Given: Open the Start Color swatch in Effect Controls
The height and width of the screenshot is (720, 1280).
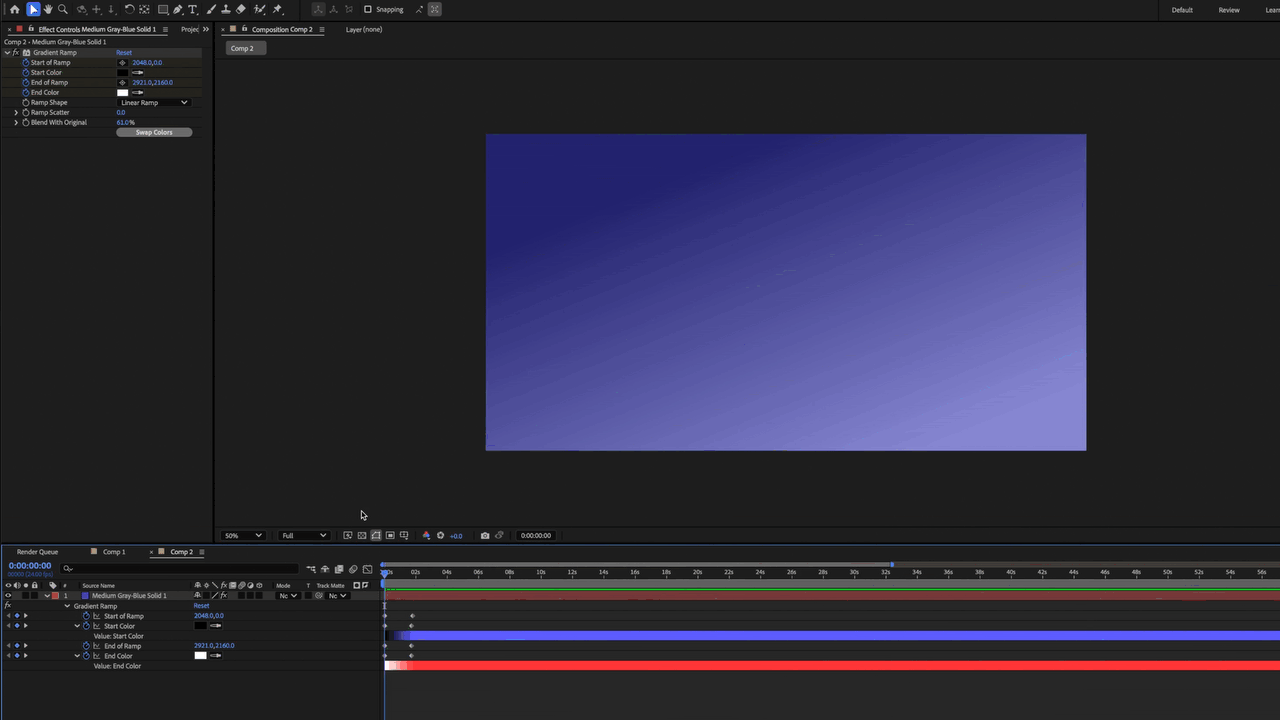Looking at the screenshot, I should coord(123,72).
